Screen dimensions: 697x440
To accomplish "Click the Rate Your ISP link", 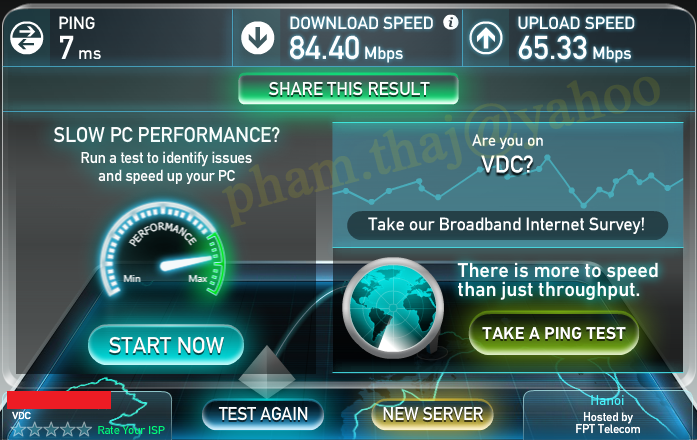I will pos(131,430).
